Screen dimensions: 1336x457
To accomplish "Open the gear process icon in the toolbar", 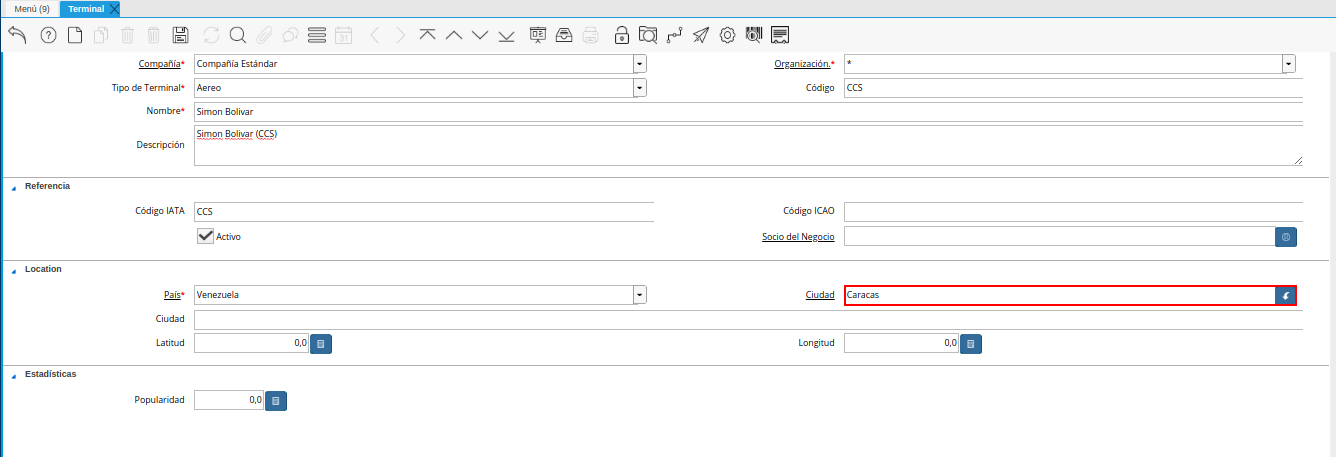I will pos(728,35).
